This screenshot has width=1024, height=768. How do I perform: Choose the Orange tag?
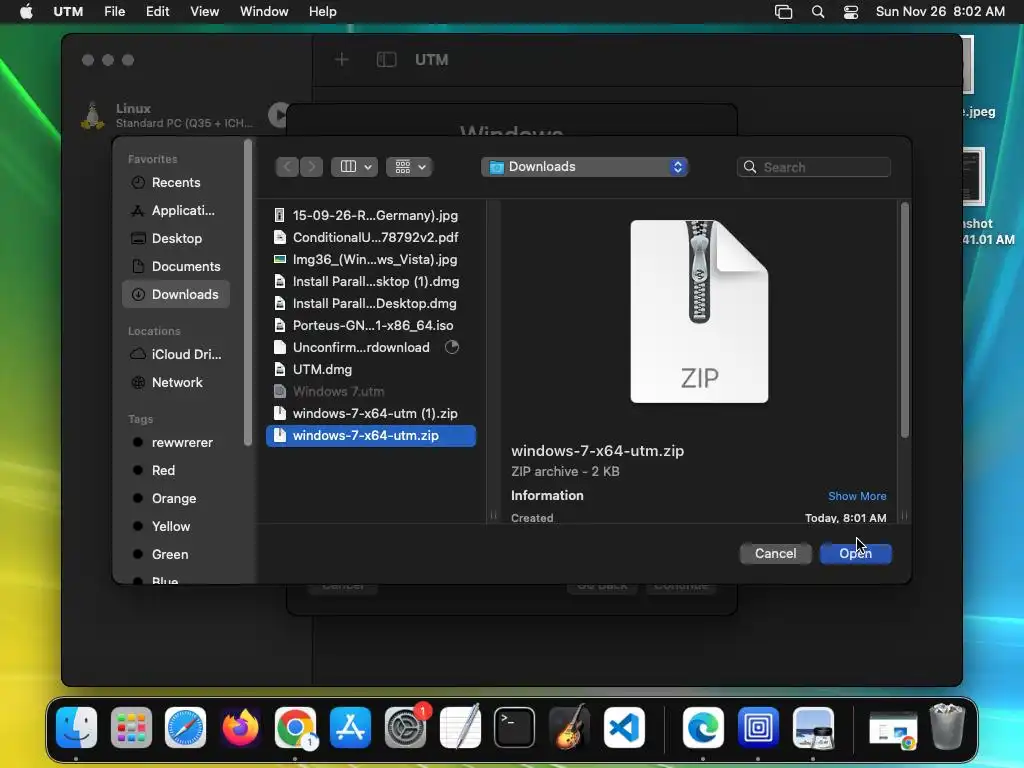pyautogui.click(x=176, y=499)
